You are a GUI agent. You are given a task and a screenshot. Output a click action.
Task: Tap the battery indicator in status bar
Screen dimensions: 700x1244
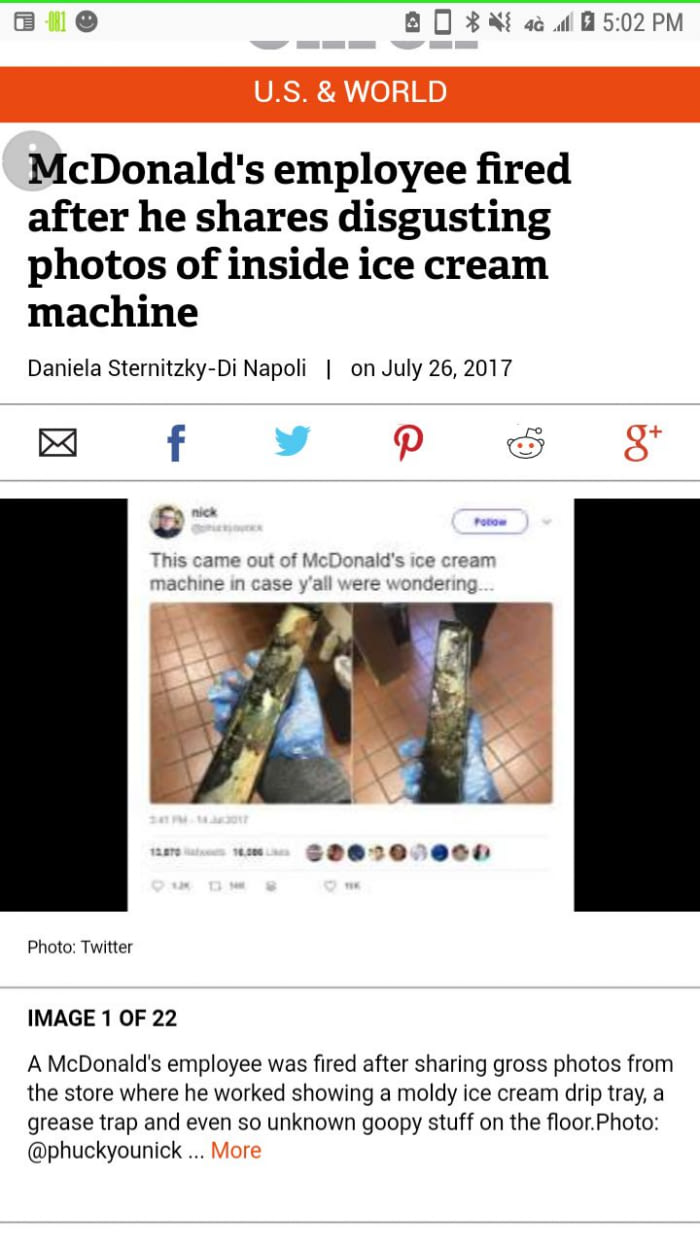587,21
